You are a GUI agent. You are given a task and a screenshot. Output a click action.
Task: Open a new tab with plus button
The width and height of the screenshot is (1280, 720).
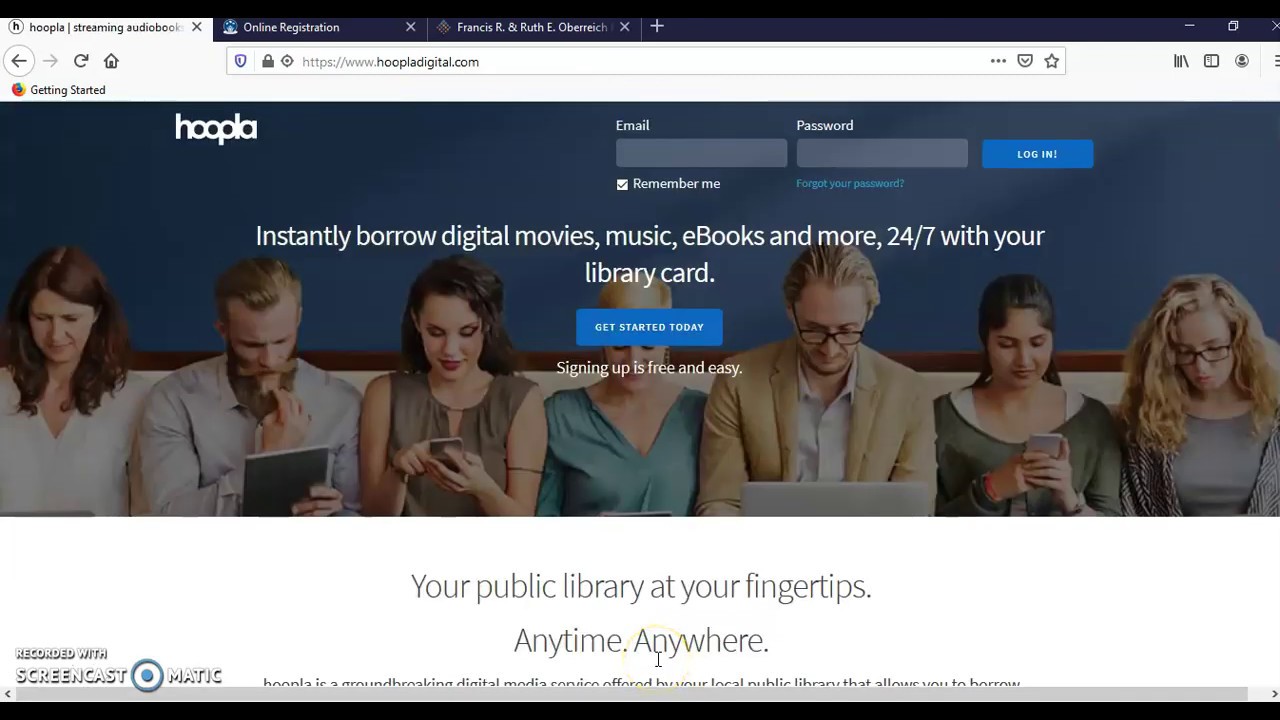[657, 27]
